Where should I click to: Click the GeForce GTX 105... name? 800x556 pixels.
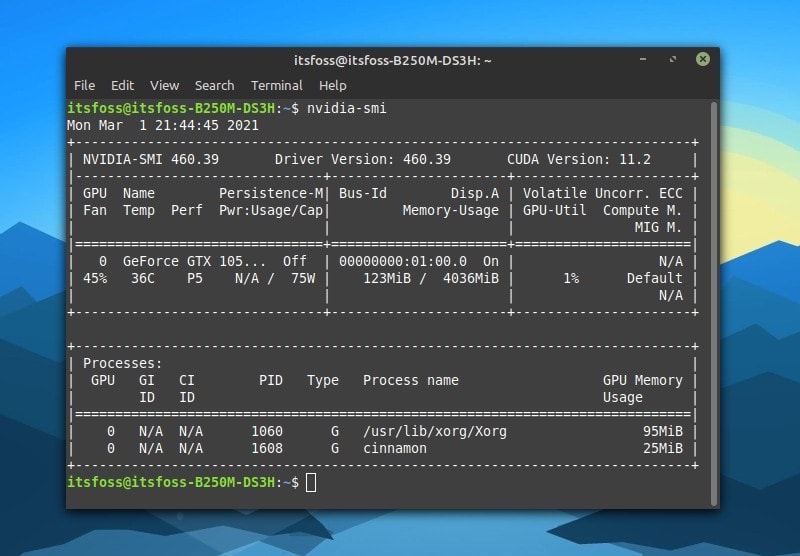[194, 262]
